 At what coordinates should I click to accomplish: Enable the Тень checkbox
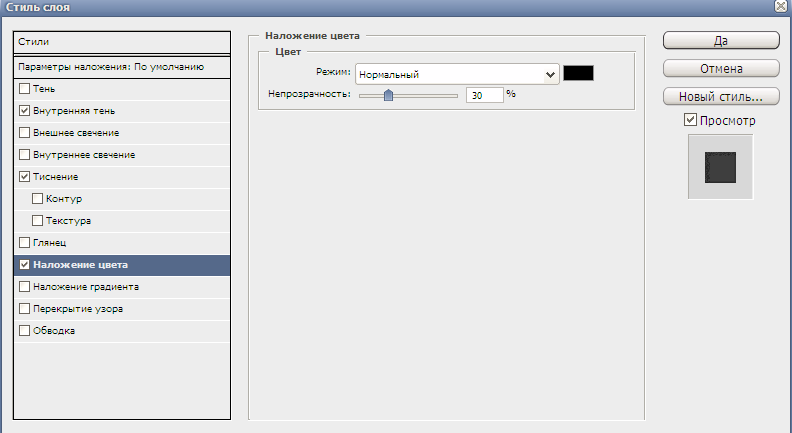pyautogui.click(x=24, y=89)
